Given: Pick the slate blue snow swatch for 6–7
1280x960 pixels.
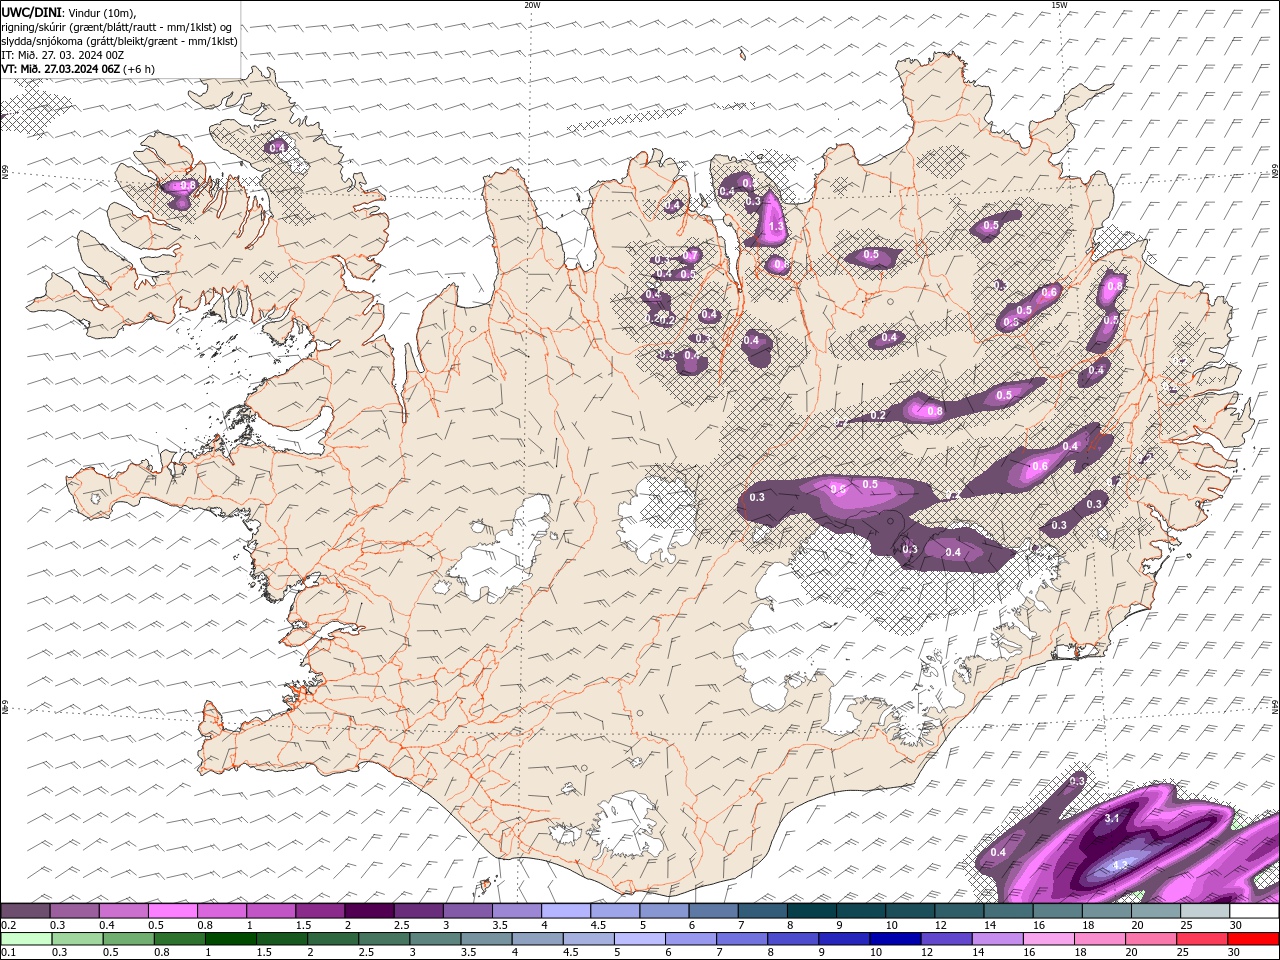Looking at the screenshot, I should 714,911.
